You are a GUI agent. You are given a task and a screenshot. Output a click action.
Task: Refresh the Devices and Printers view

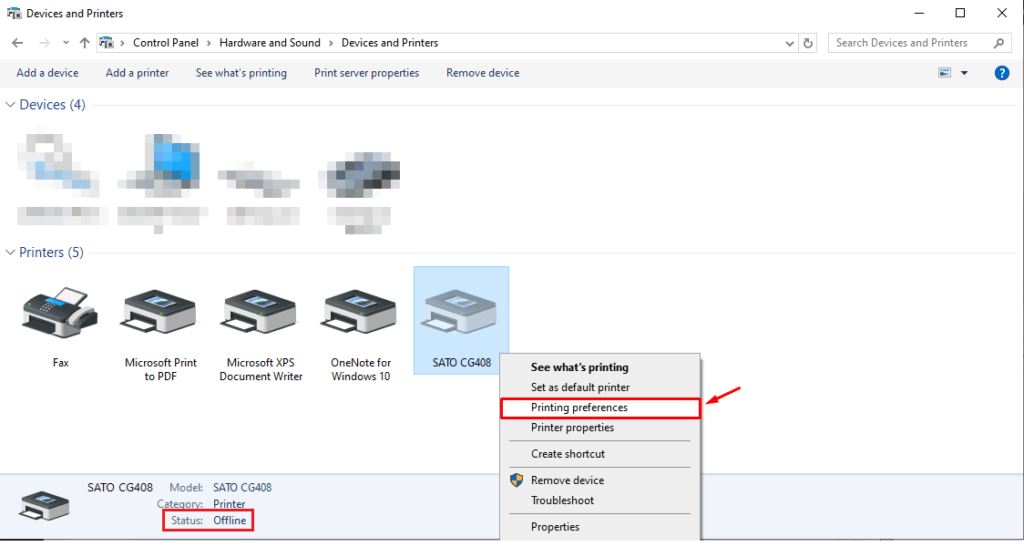808,43
